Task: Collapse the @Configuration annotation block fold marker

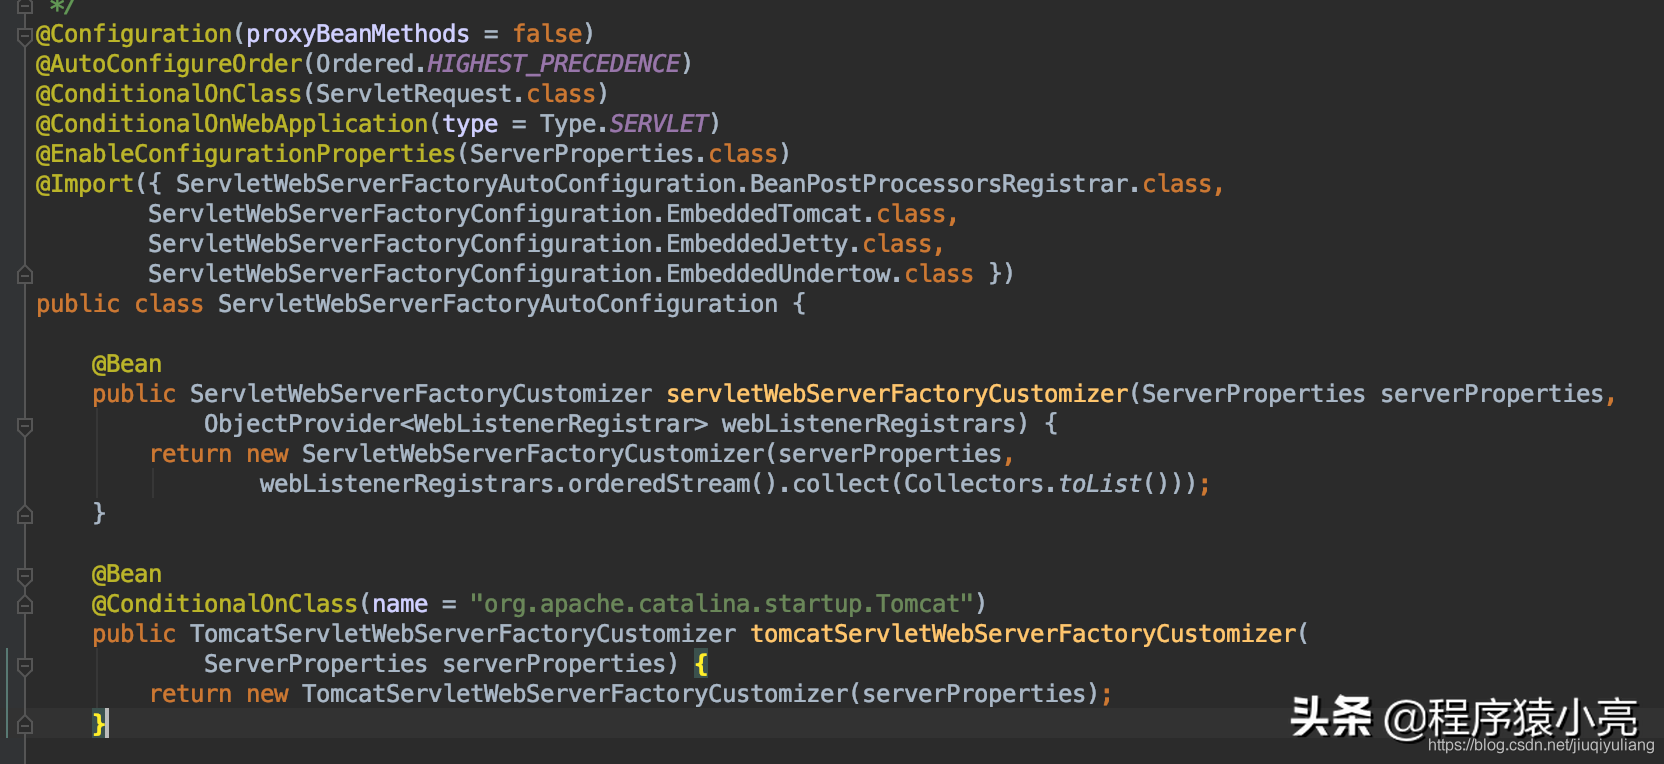Action: pos(25,36)
